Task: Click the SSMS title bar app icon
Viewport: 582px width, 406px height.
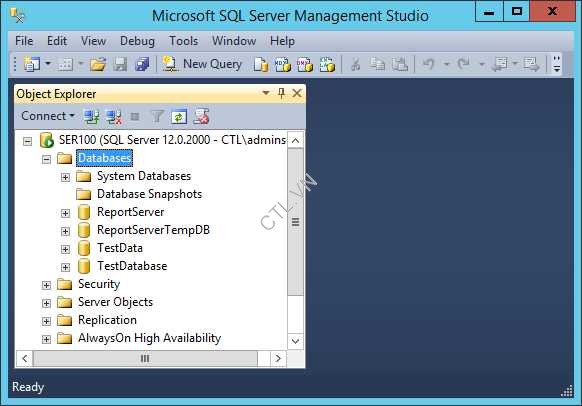Action: (17, 16)
